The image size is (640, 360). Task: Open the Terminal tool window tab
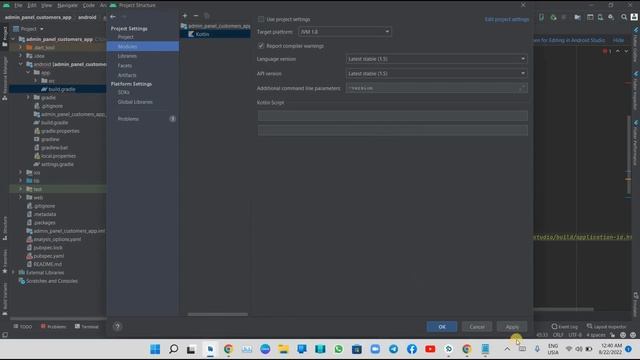[87, 327]
